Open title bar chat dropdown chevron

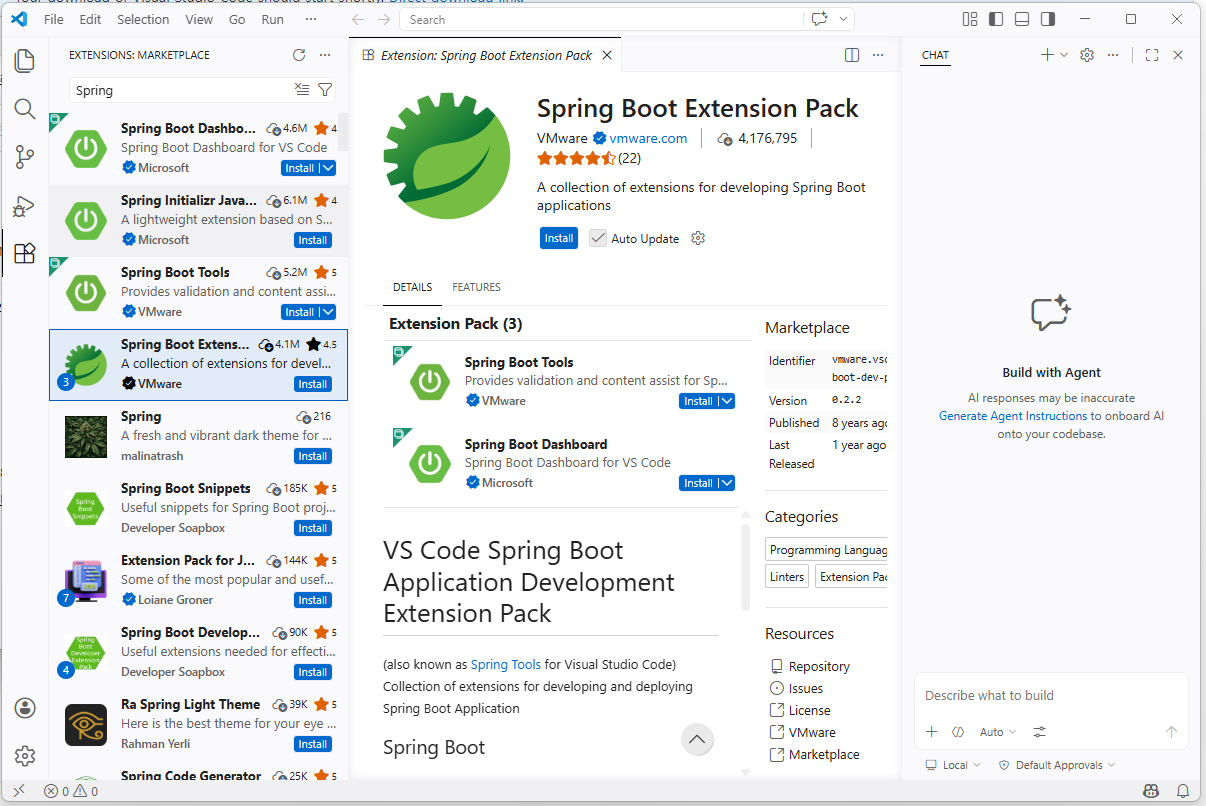point(844,19)
